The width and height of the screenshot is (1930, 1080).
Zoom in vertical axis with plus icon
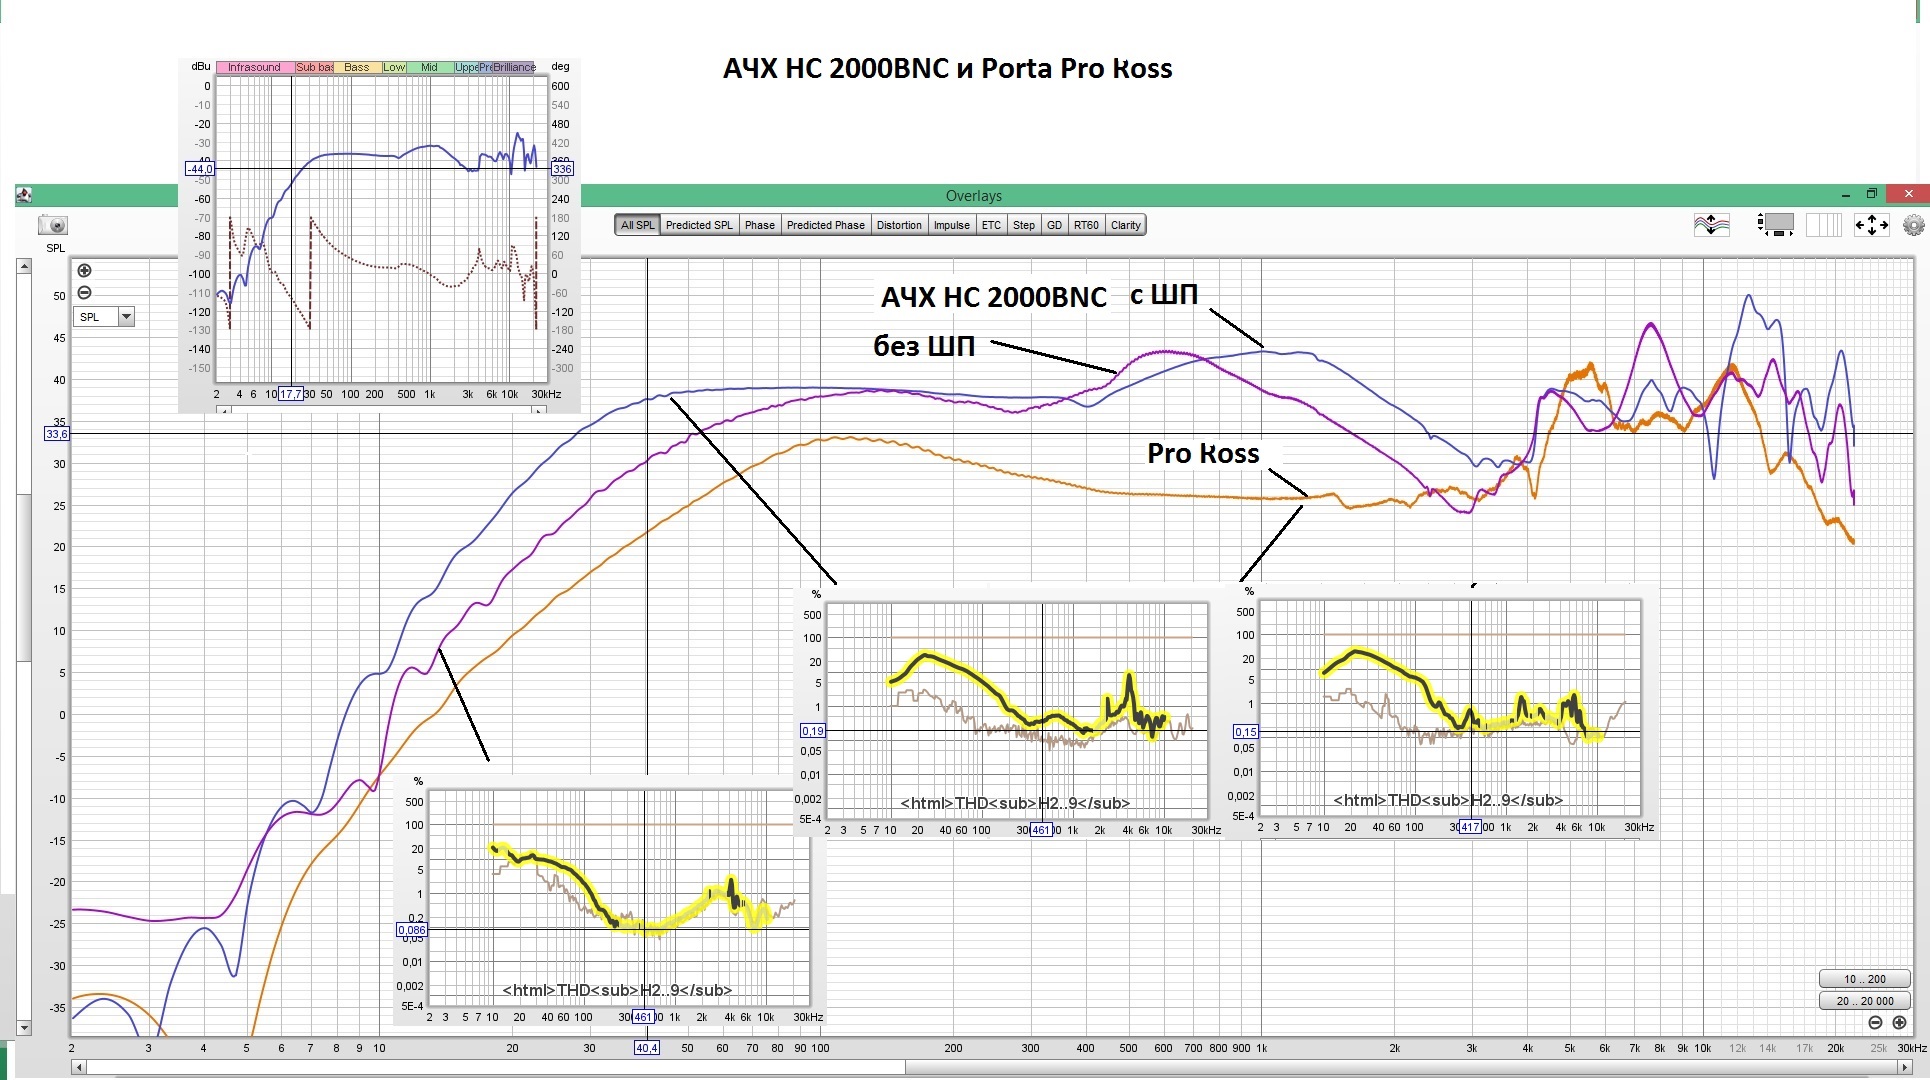click(x=85, y=270)
